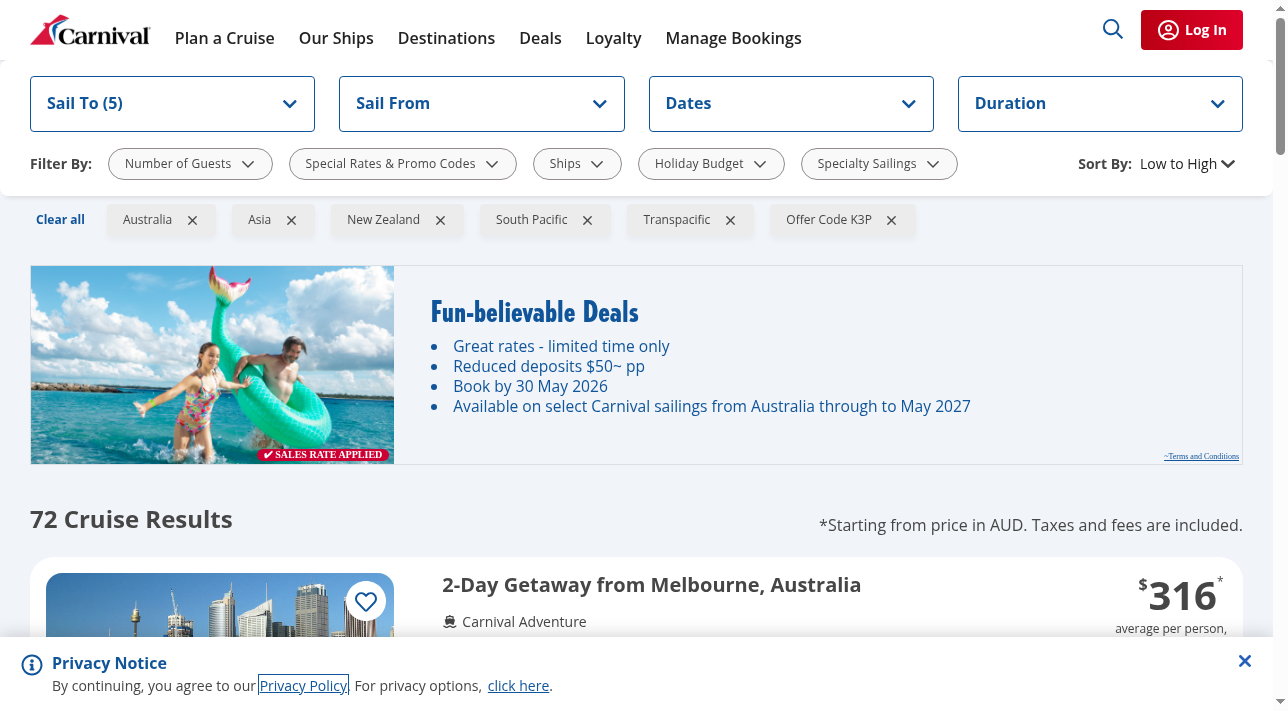Screen dimensions: 1288x711
Task: Open Special Rates & Promo Codes filter
Action: point(403,164)
